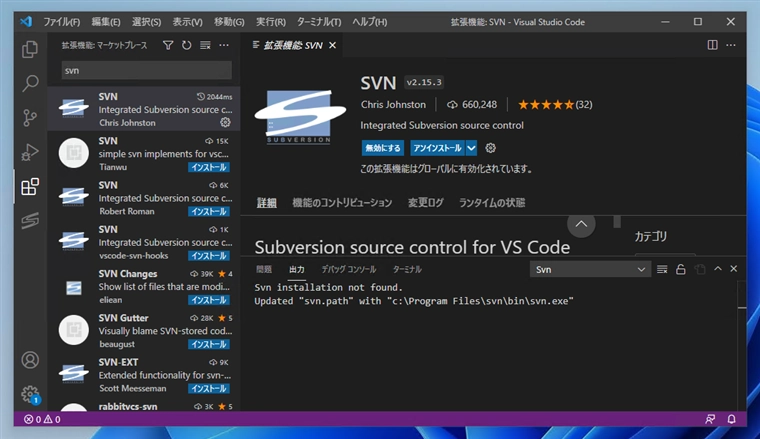This screenshot has width=760, height=439.
Task: Click the filter extensions funnel icon
Action: point(168,46)
